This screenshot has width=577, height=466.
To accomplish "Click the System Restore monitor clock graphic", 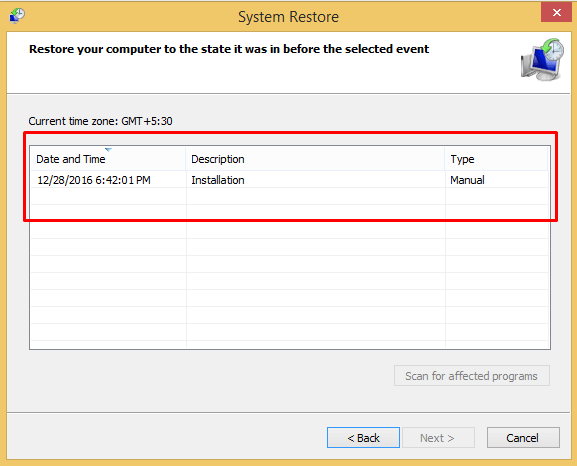I will (x=542, y=59).
